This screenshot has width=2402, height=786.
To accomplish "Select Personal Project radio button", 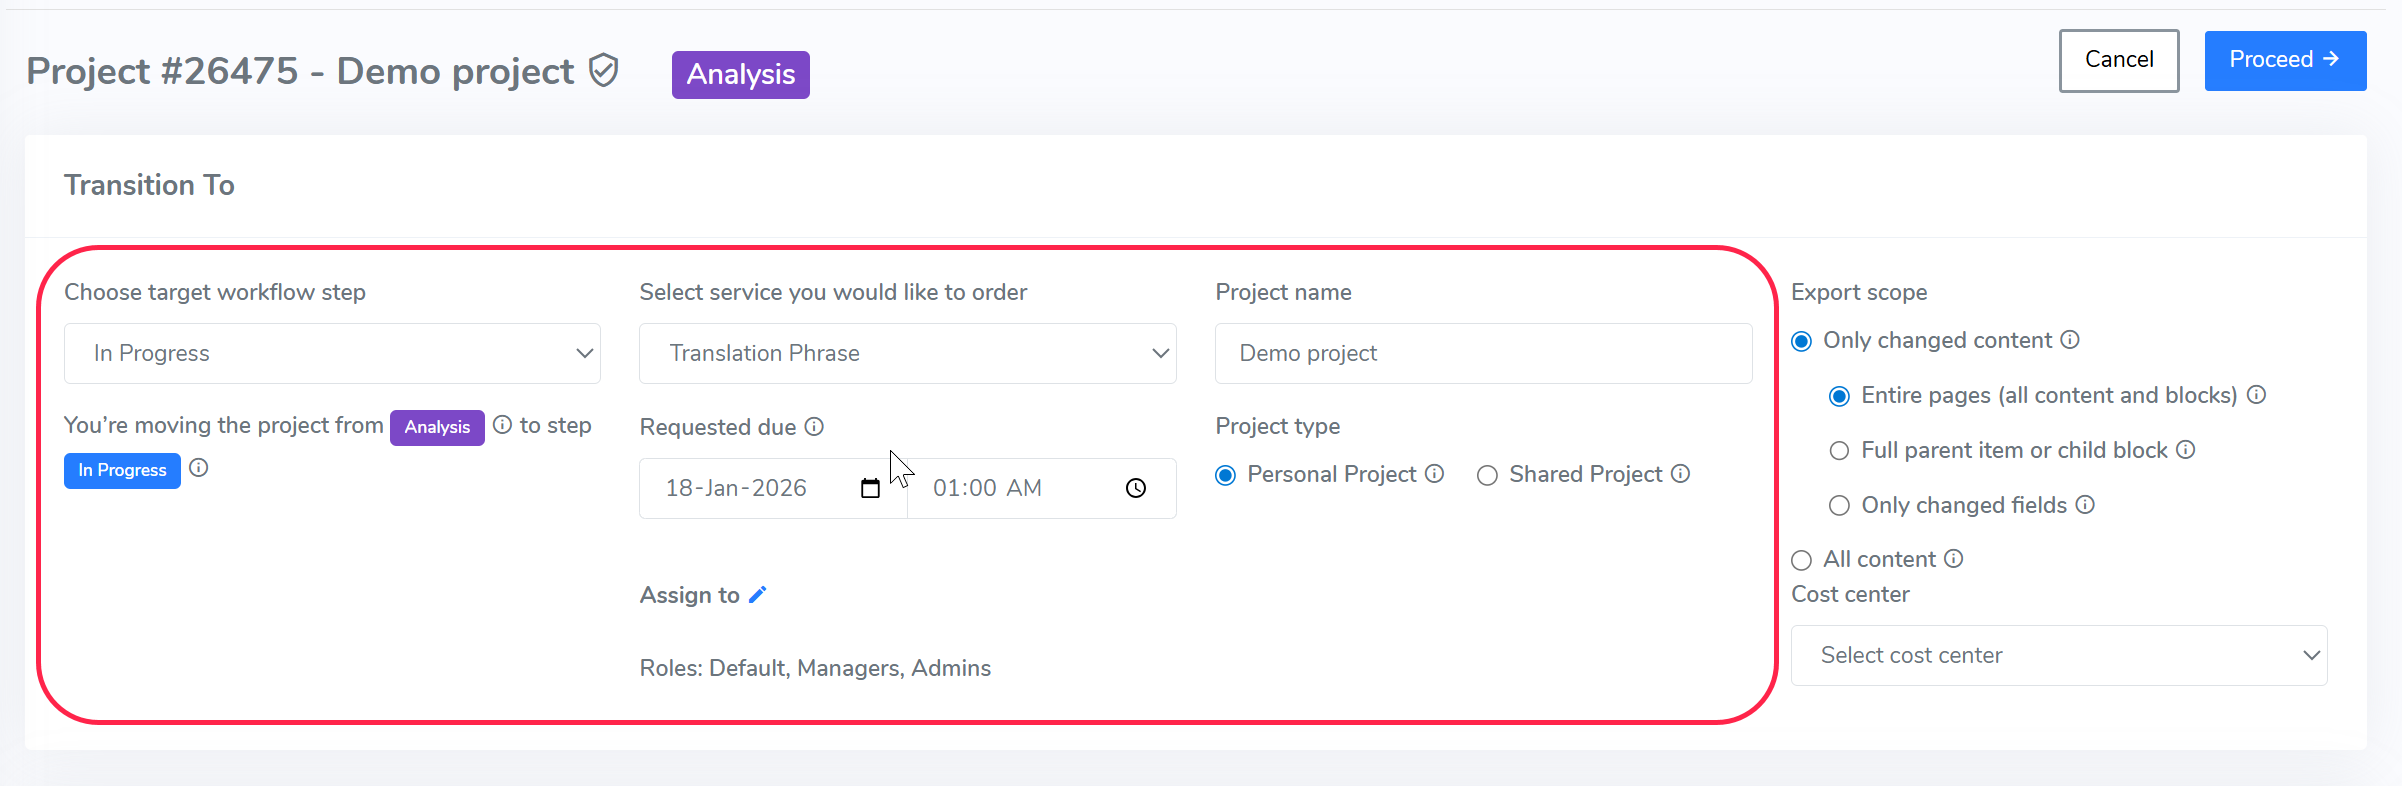I will (1226, 476).
